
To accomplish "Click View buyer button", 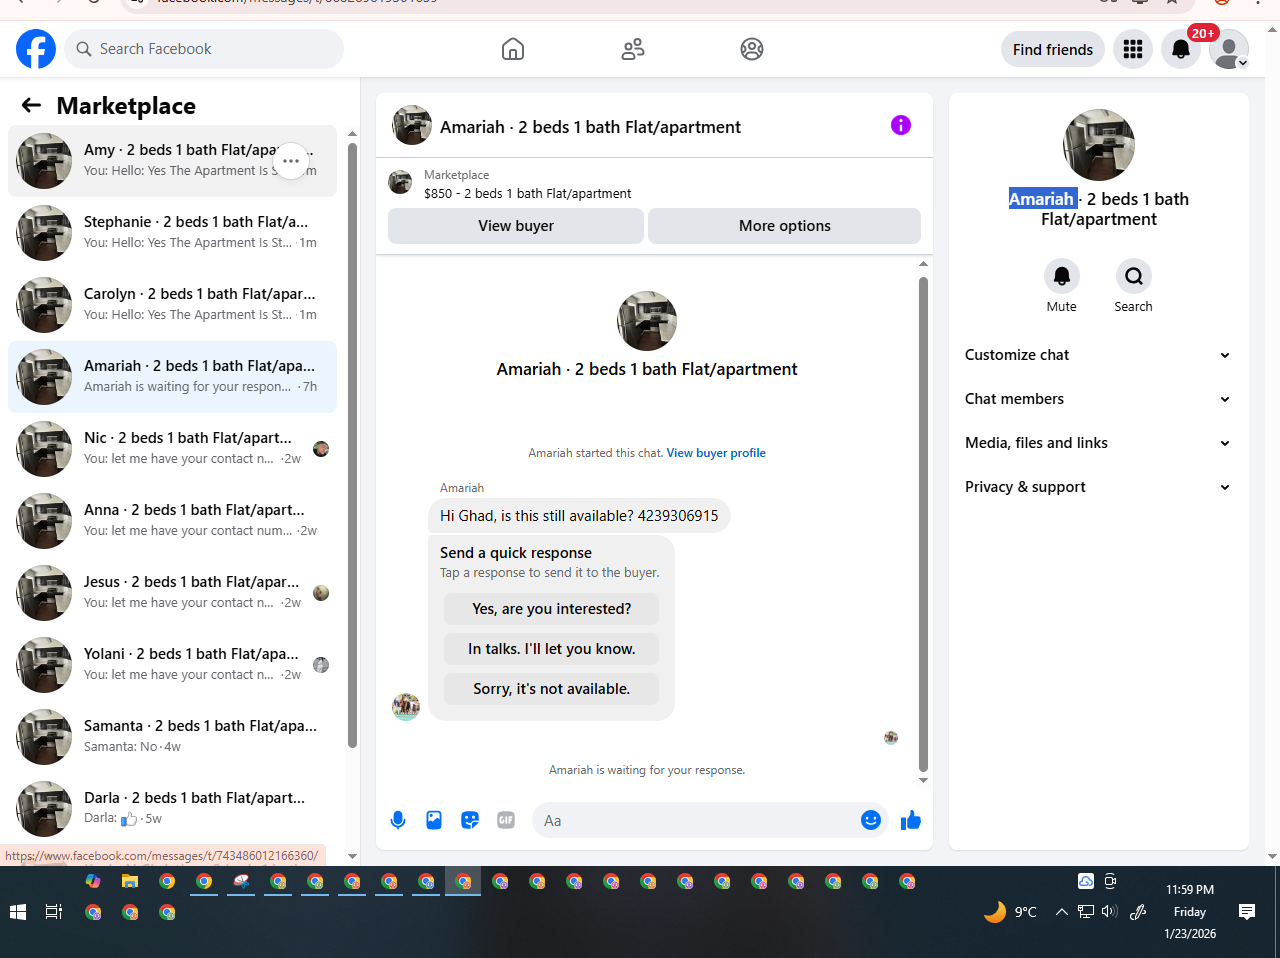I will pos(516,226).
